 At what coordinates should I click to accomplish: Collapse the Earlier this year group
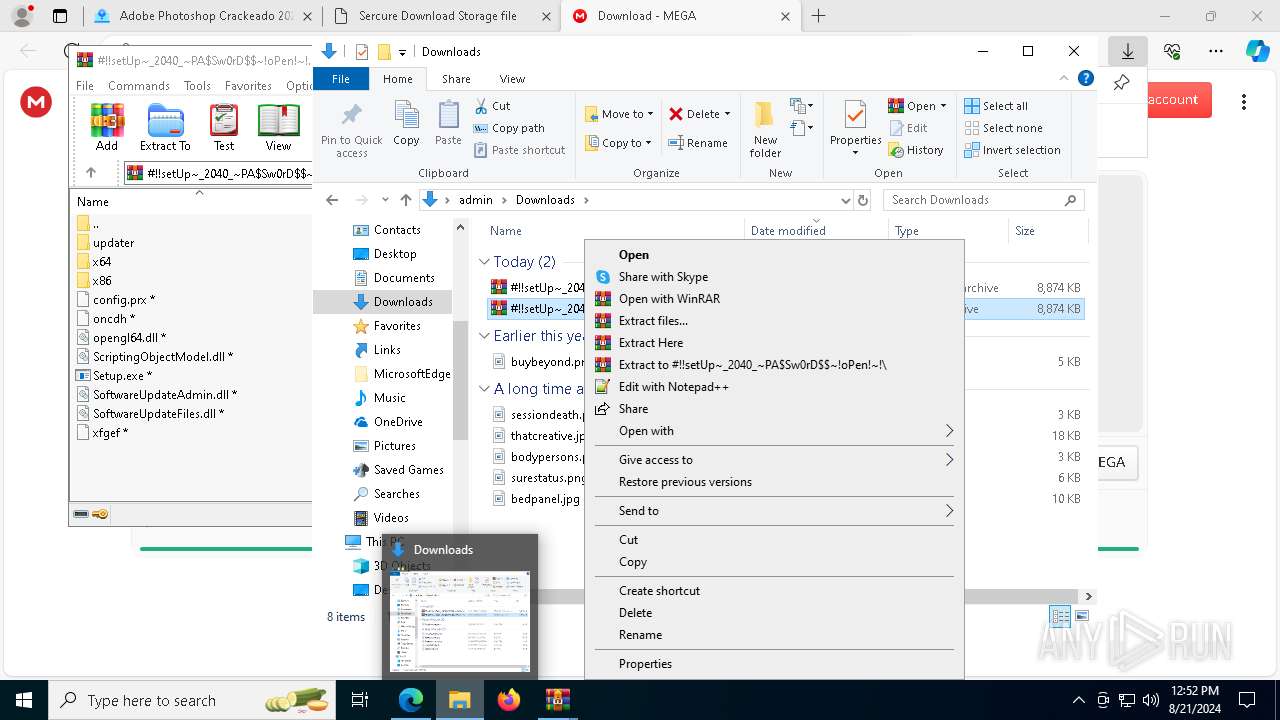[x=484, y=336]
